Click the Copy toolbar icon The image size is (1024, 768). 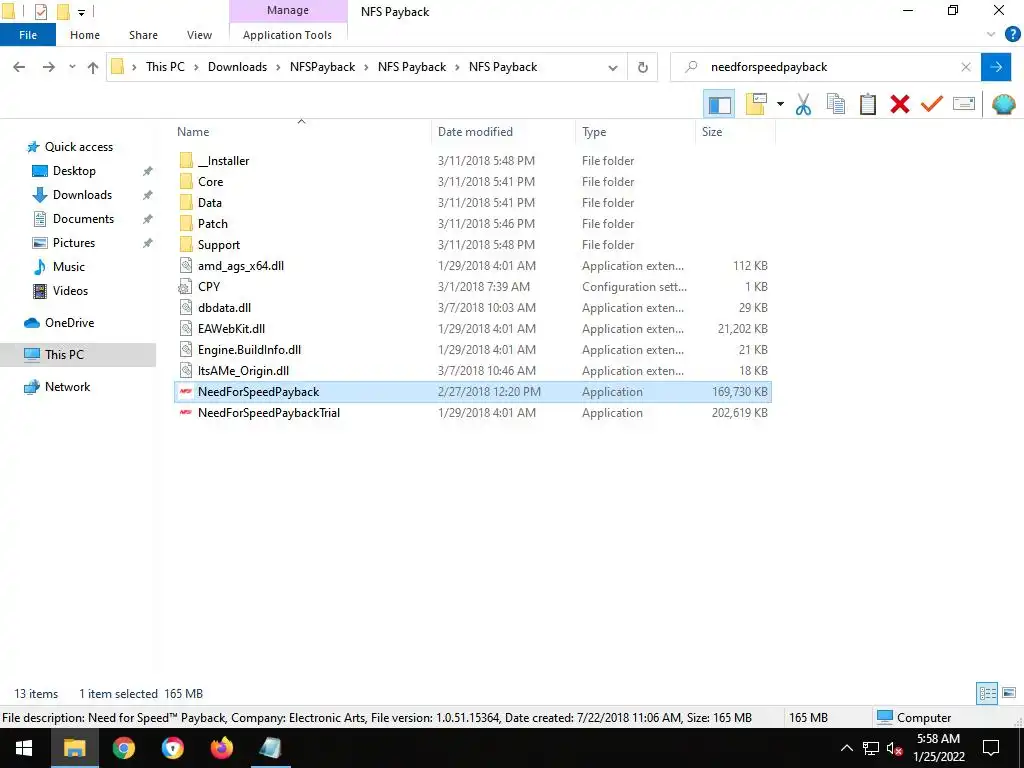835,104
